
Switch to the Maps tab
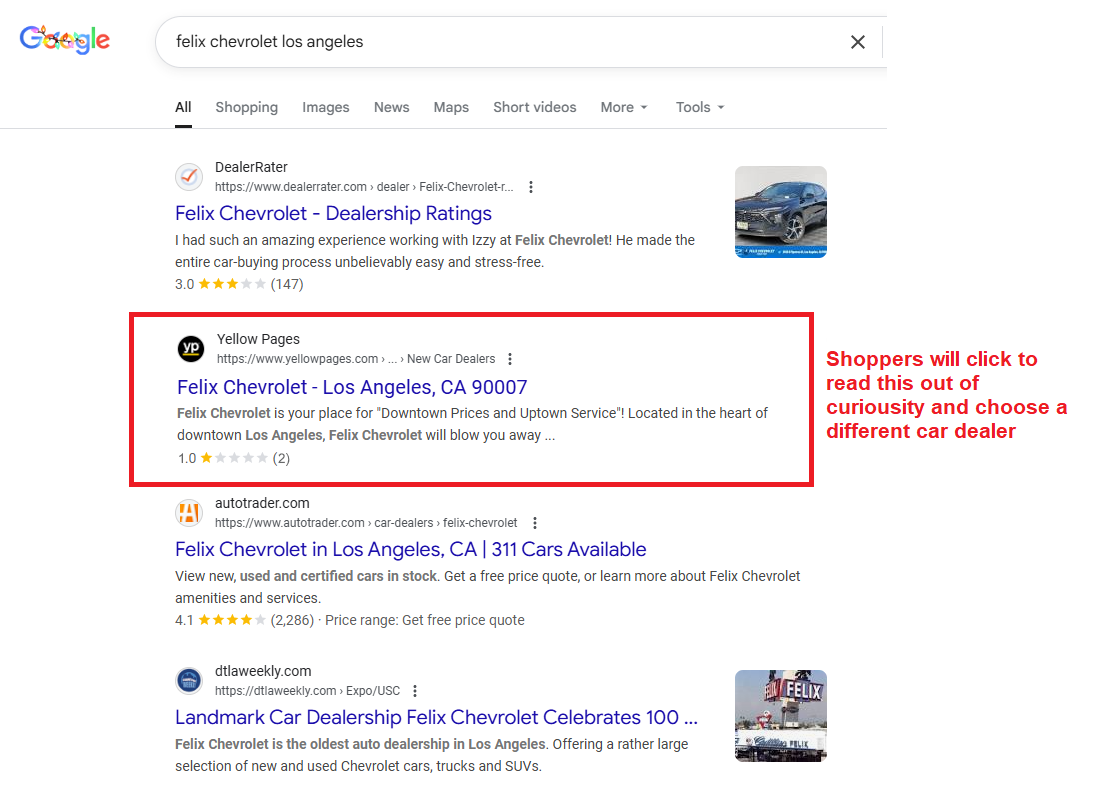[451, 107]
